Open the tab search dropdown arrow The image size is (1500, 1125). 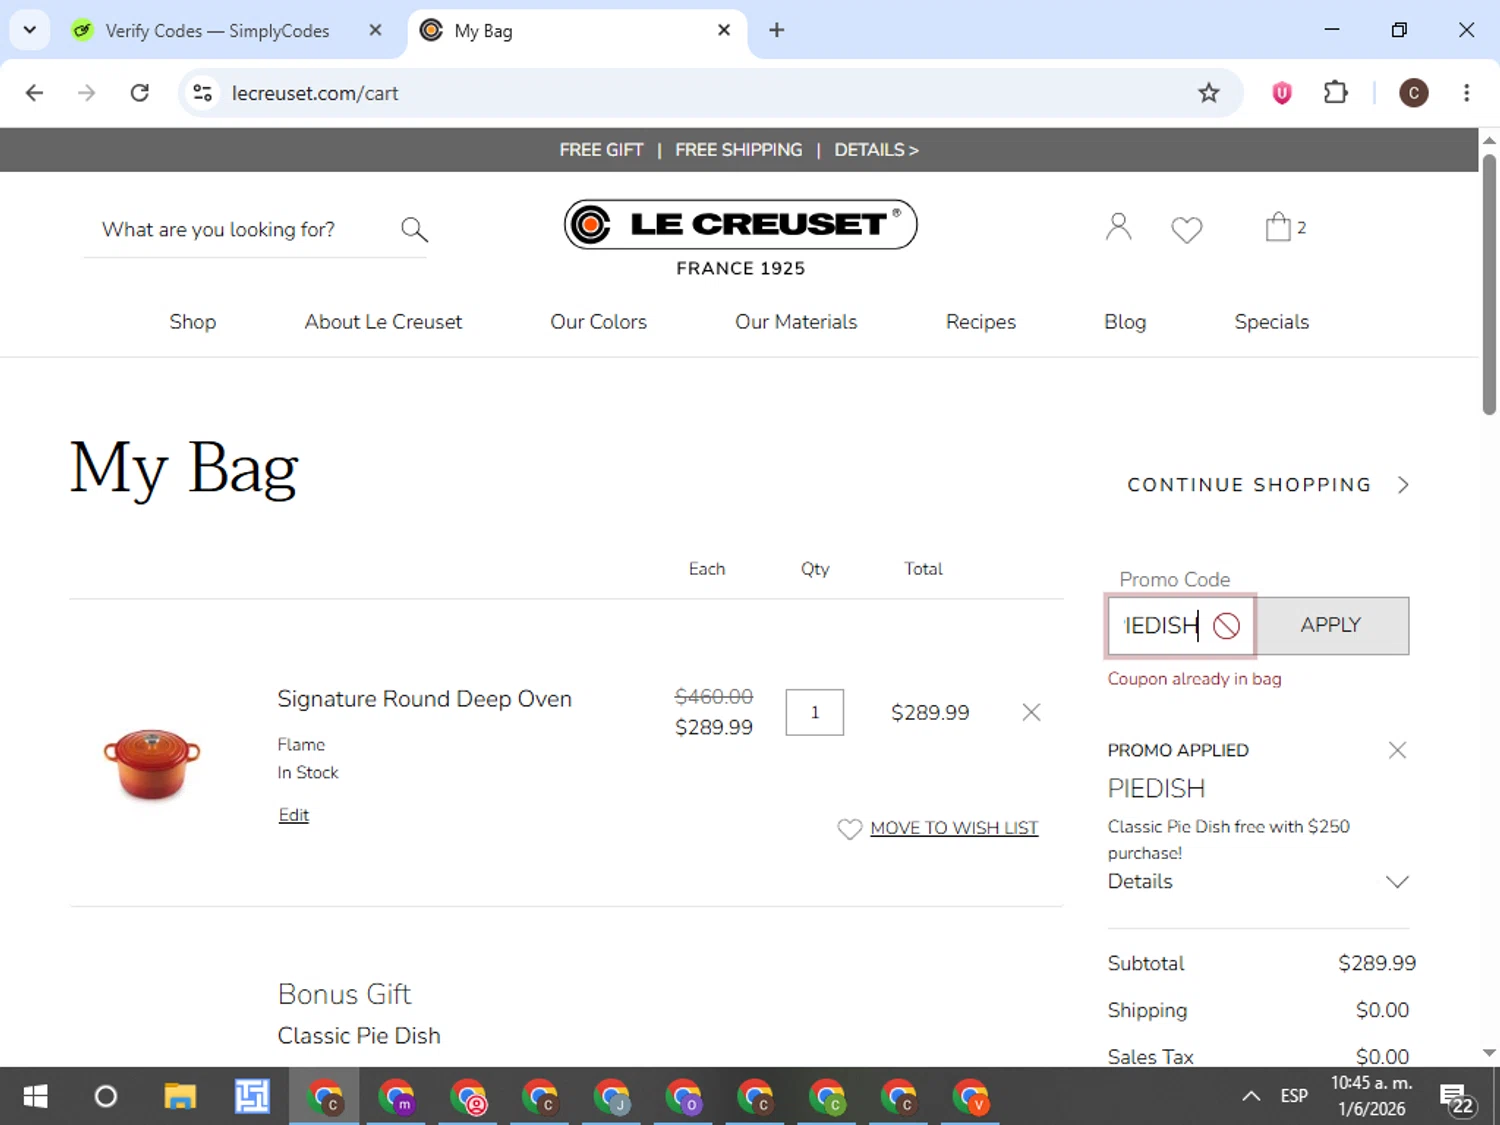pos(30,30)
